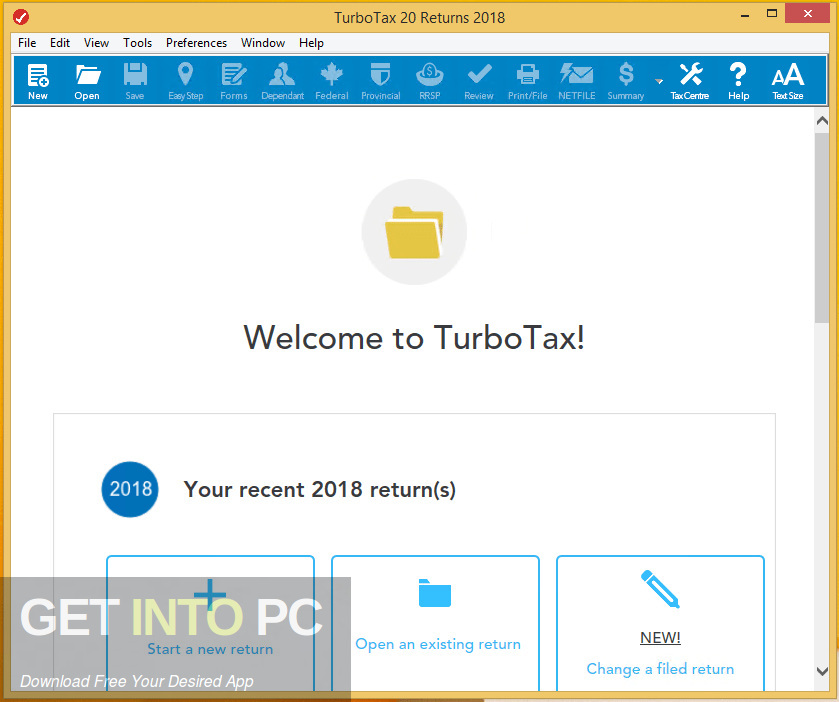Open the Help menu in menu bar
839x702 pixels.
tap(311, 43)
